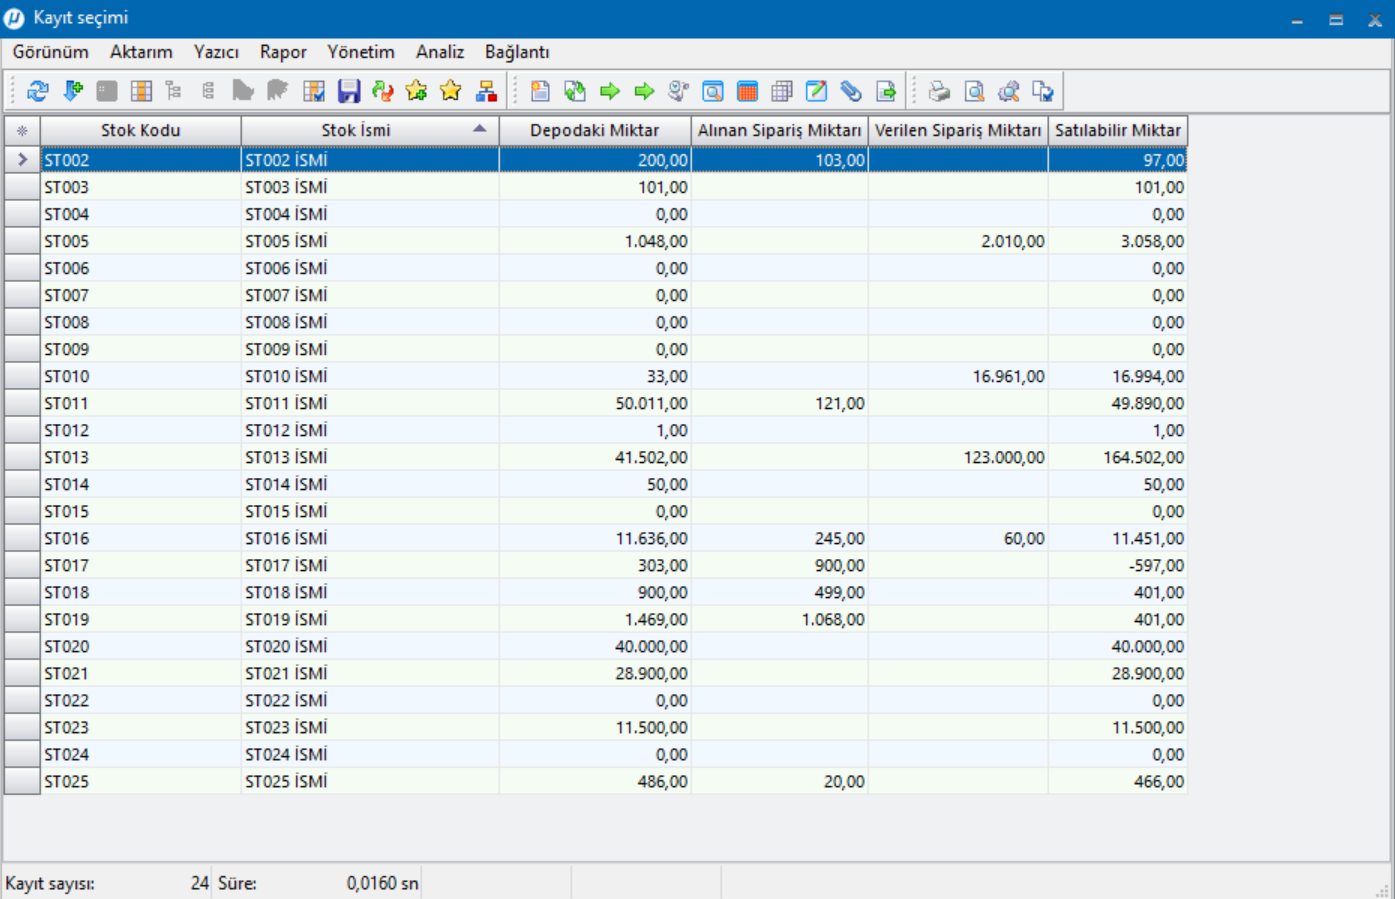Screen dimensions: 1395x899
Task: Click row indicator arrow beside ST002
Action: [22, 160]
